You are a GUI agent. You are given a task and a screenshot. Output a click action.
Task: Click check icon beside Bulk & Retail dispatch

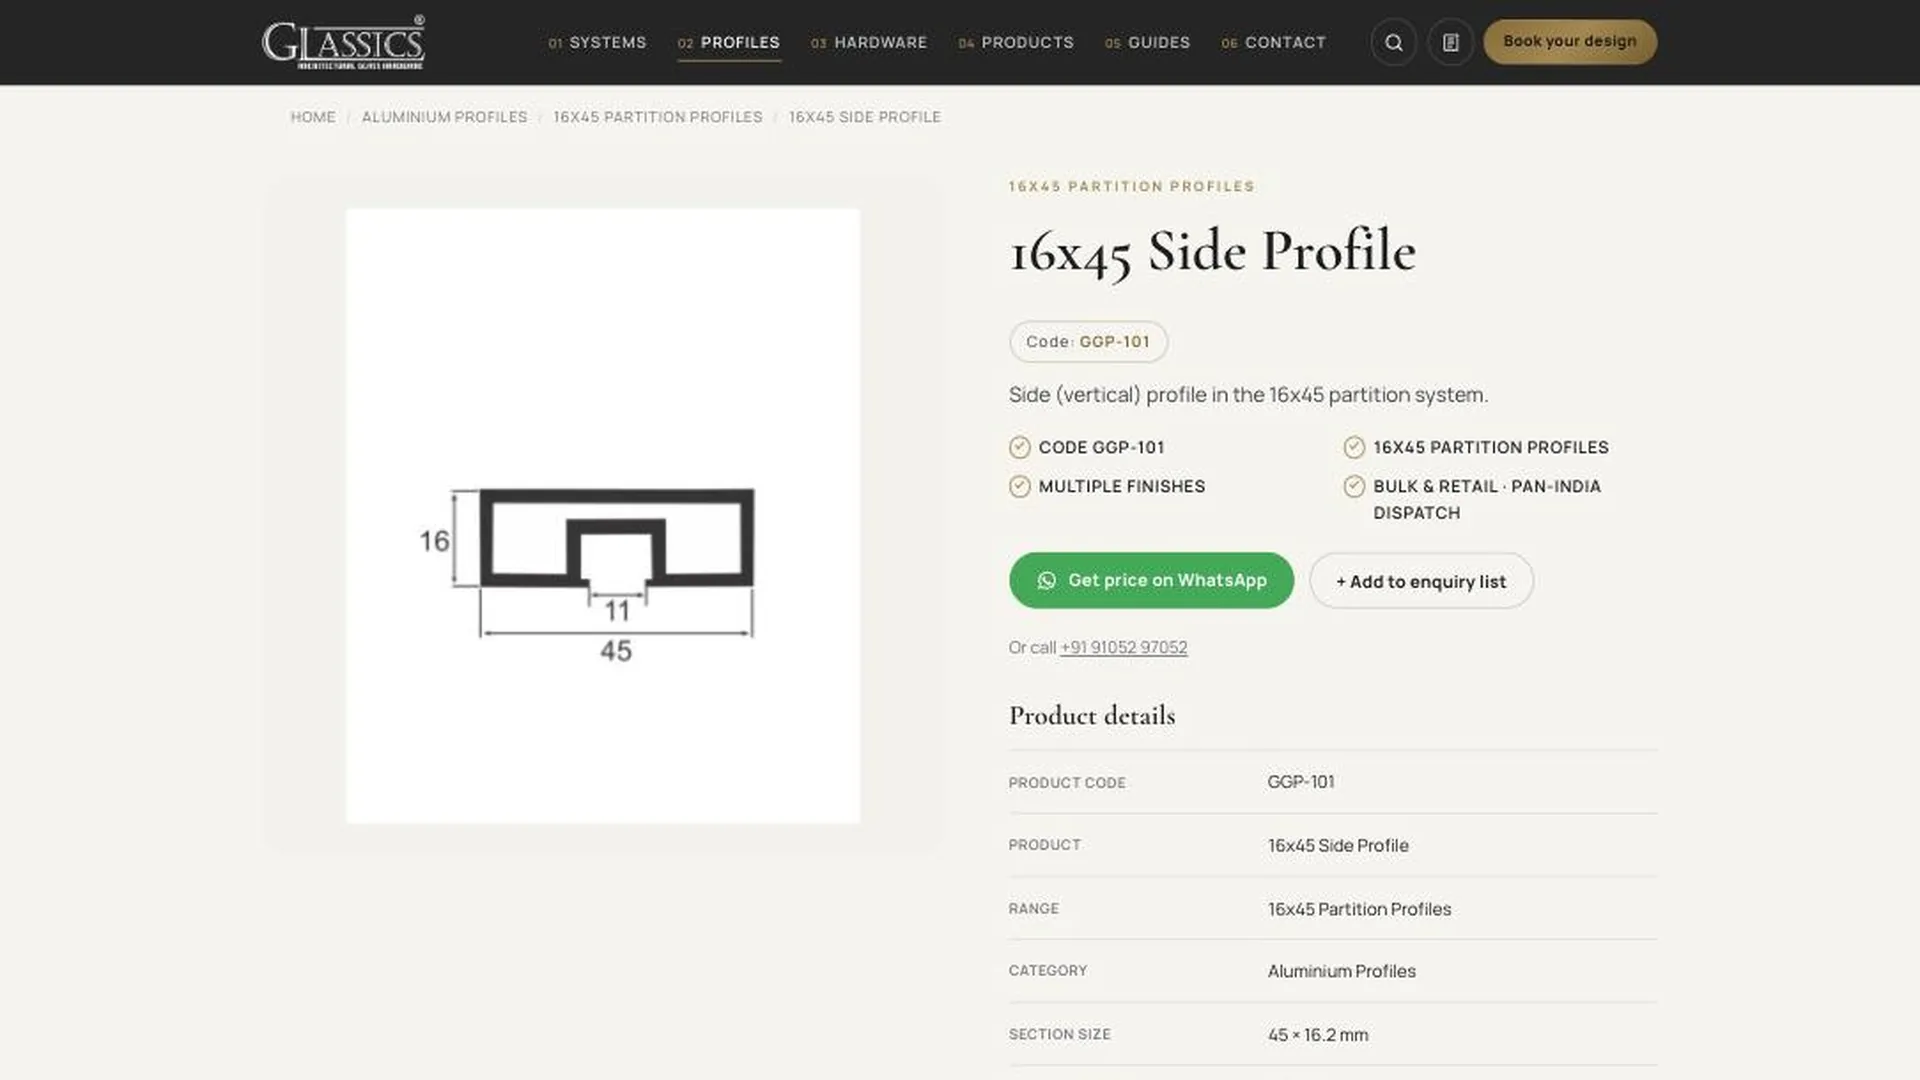[1354, 486]
